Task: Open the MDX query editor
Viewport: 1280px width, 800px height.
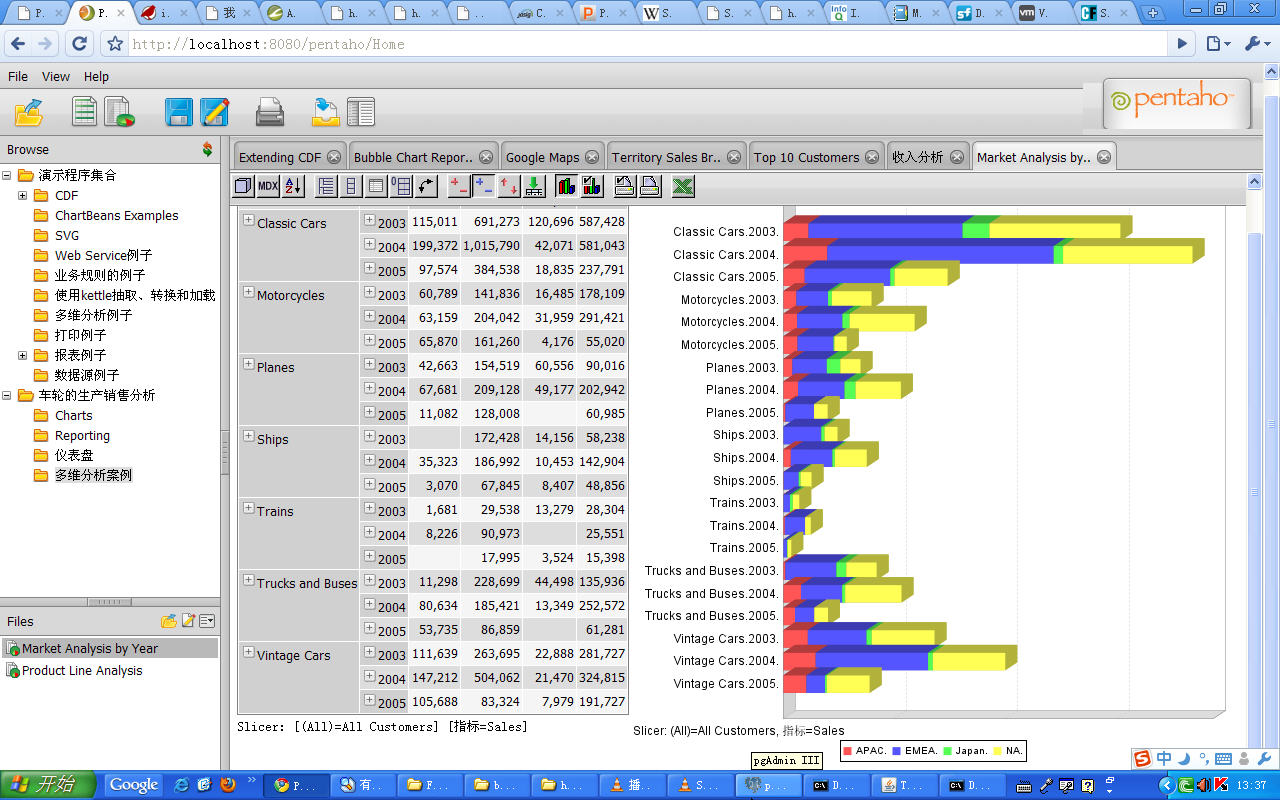Action: pos(268,186)
